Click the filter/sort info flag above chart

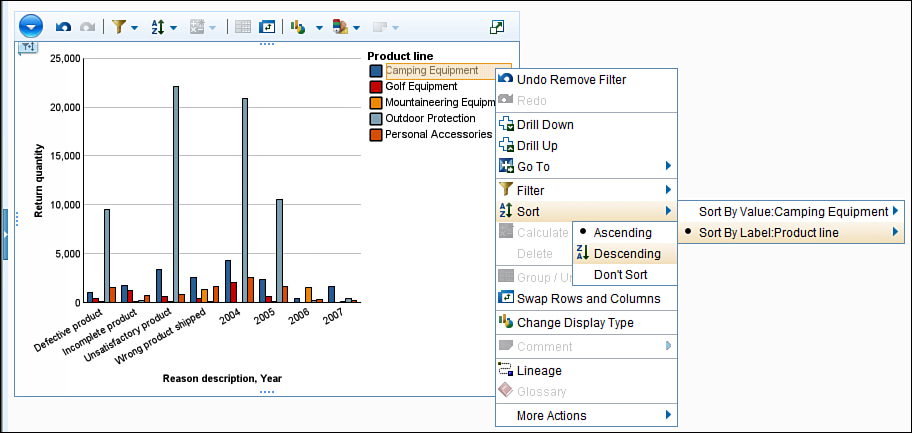click(x=28, y=48)
